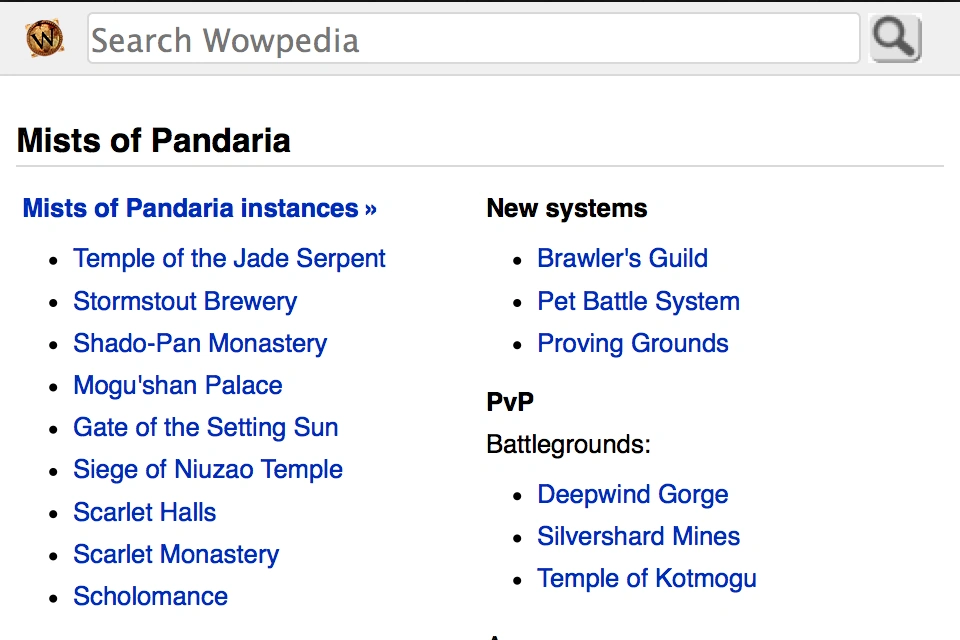
Task: Click the Wowpedia logo icon
Action: tap(44, 39)
